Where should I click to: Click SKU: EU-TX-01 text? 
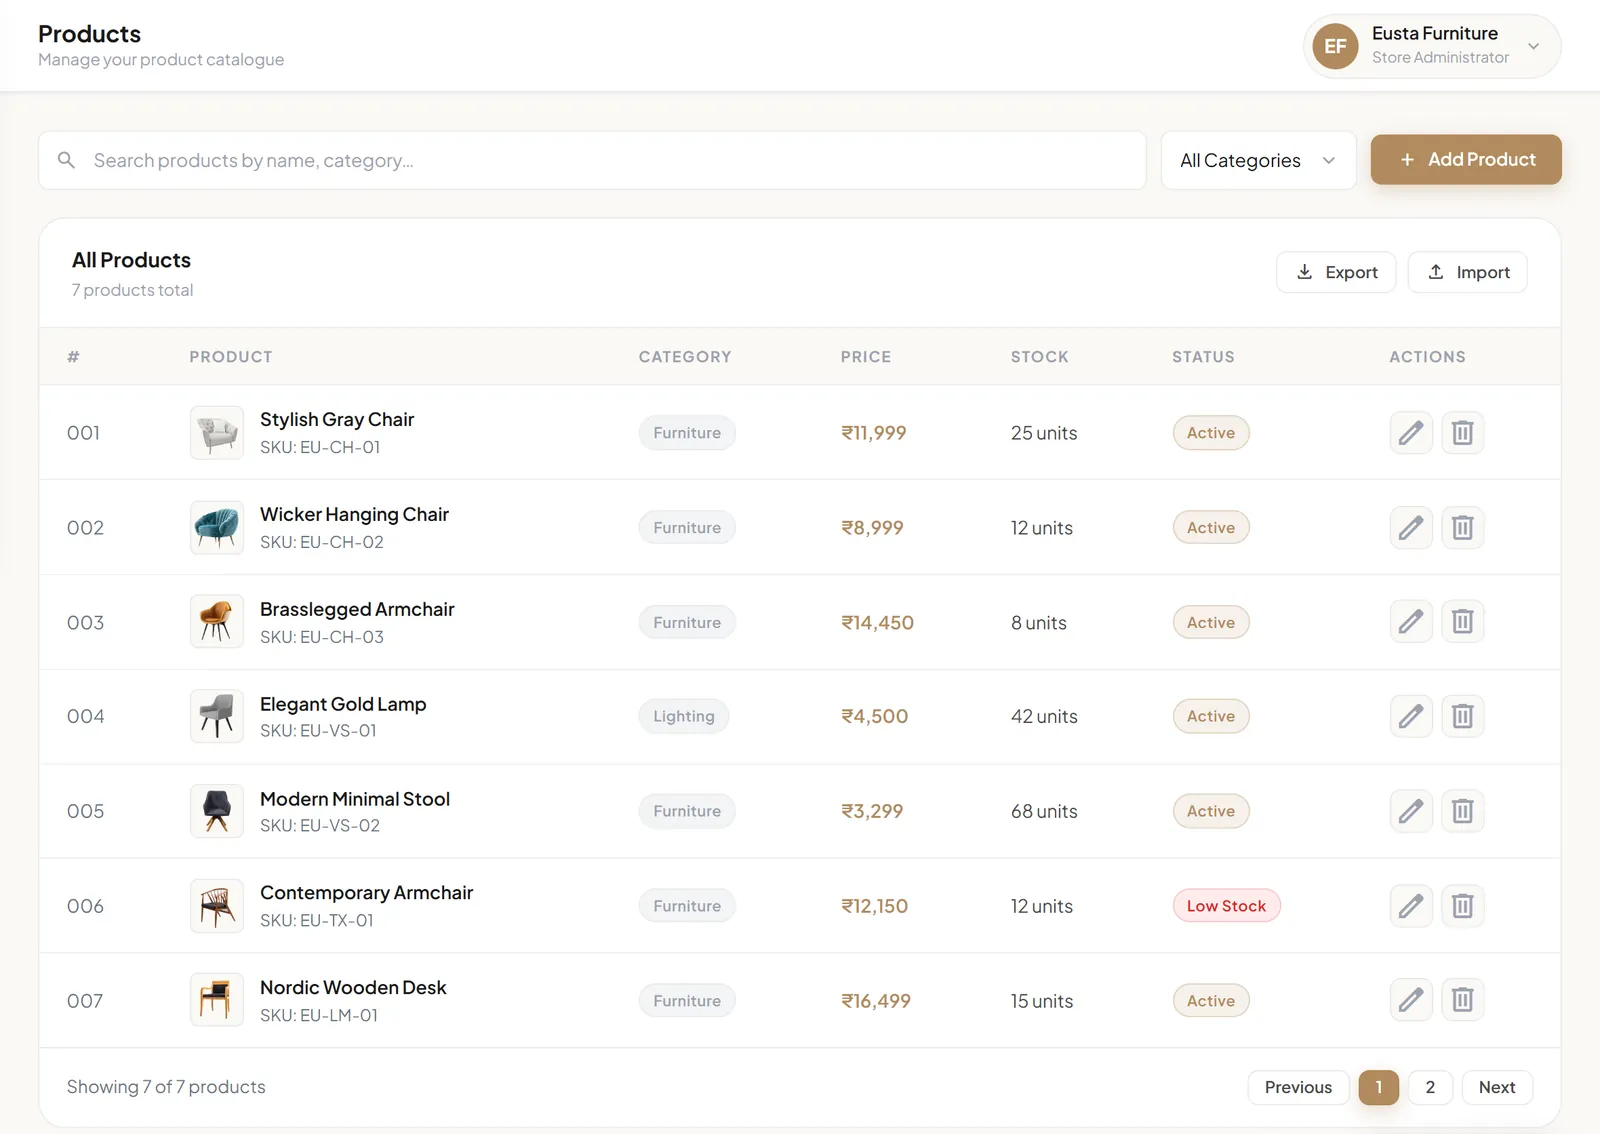pyautogui.click(x=317, y=920)
